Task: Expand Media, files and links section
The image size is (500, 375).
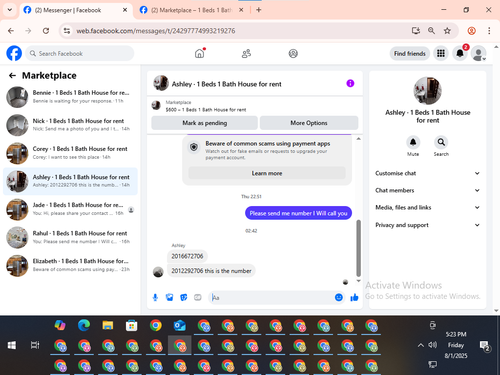Action: [428, 208]
